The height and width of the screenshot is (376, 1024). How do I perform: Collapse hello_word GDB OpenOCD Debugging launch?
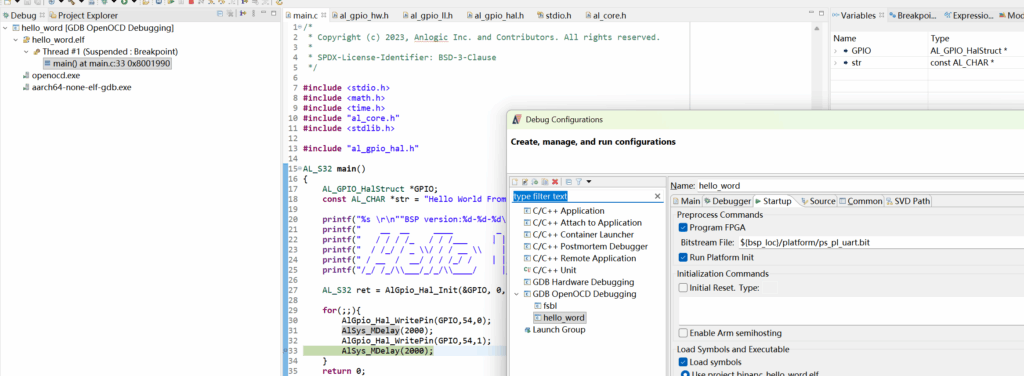[x=5, y=28]
